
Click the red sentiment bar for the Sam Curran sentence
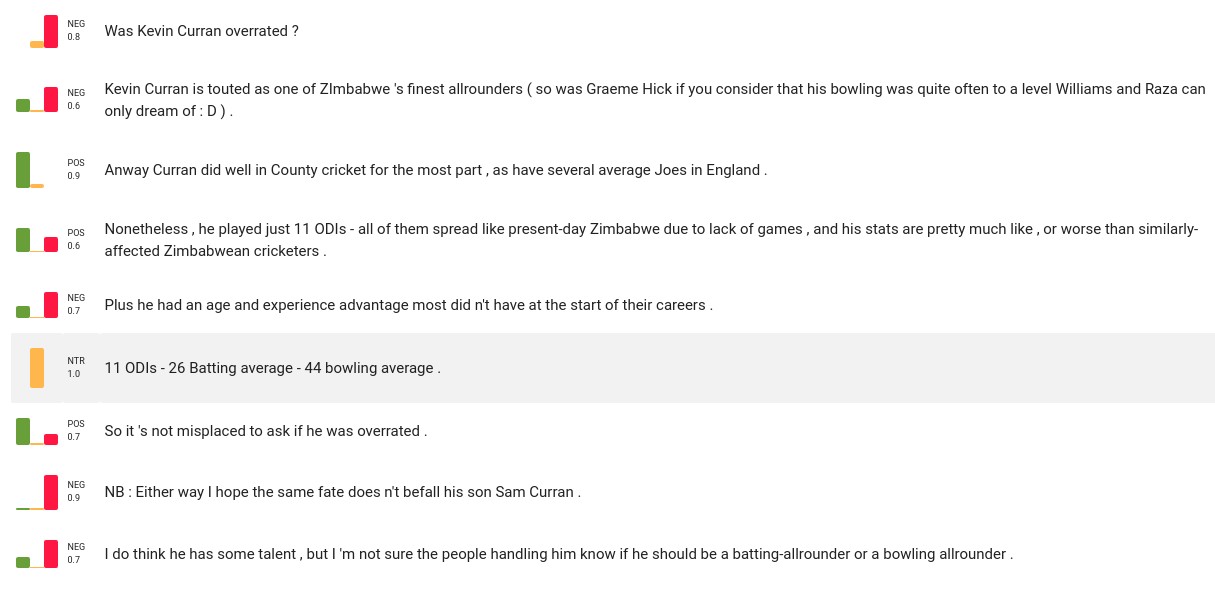pos(50,492)
